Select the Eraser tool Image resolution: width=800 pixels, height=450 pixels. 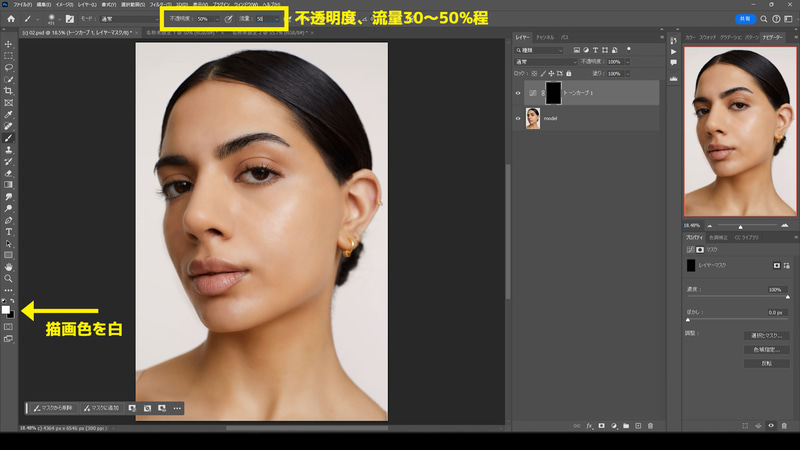9,173
